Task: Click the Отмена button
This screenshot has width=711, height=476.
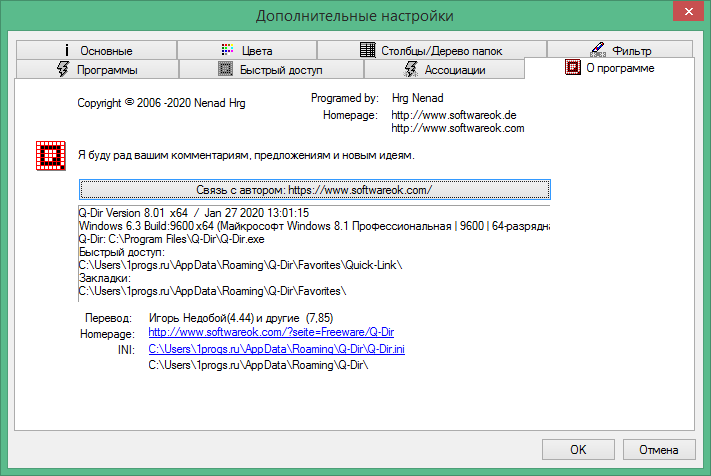Action: pos(658,448)
